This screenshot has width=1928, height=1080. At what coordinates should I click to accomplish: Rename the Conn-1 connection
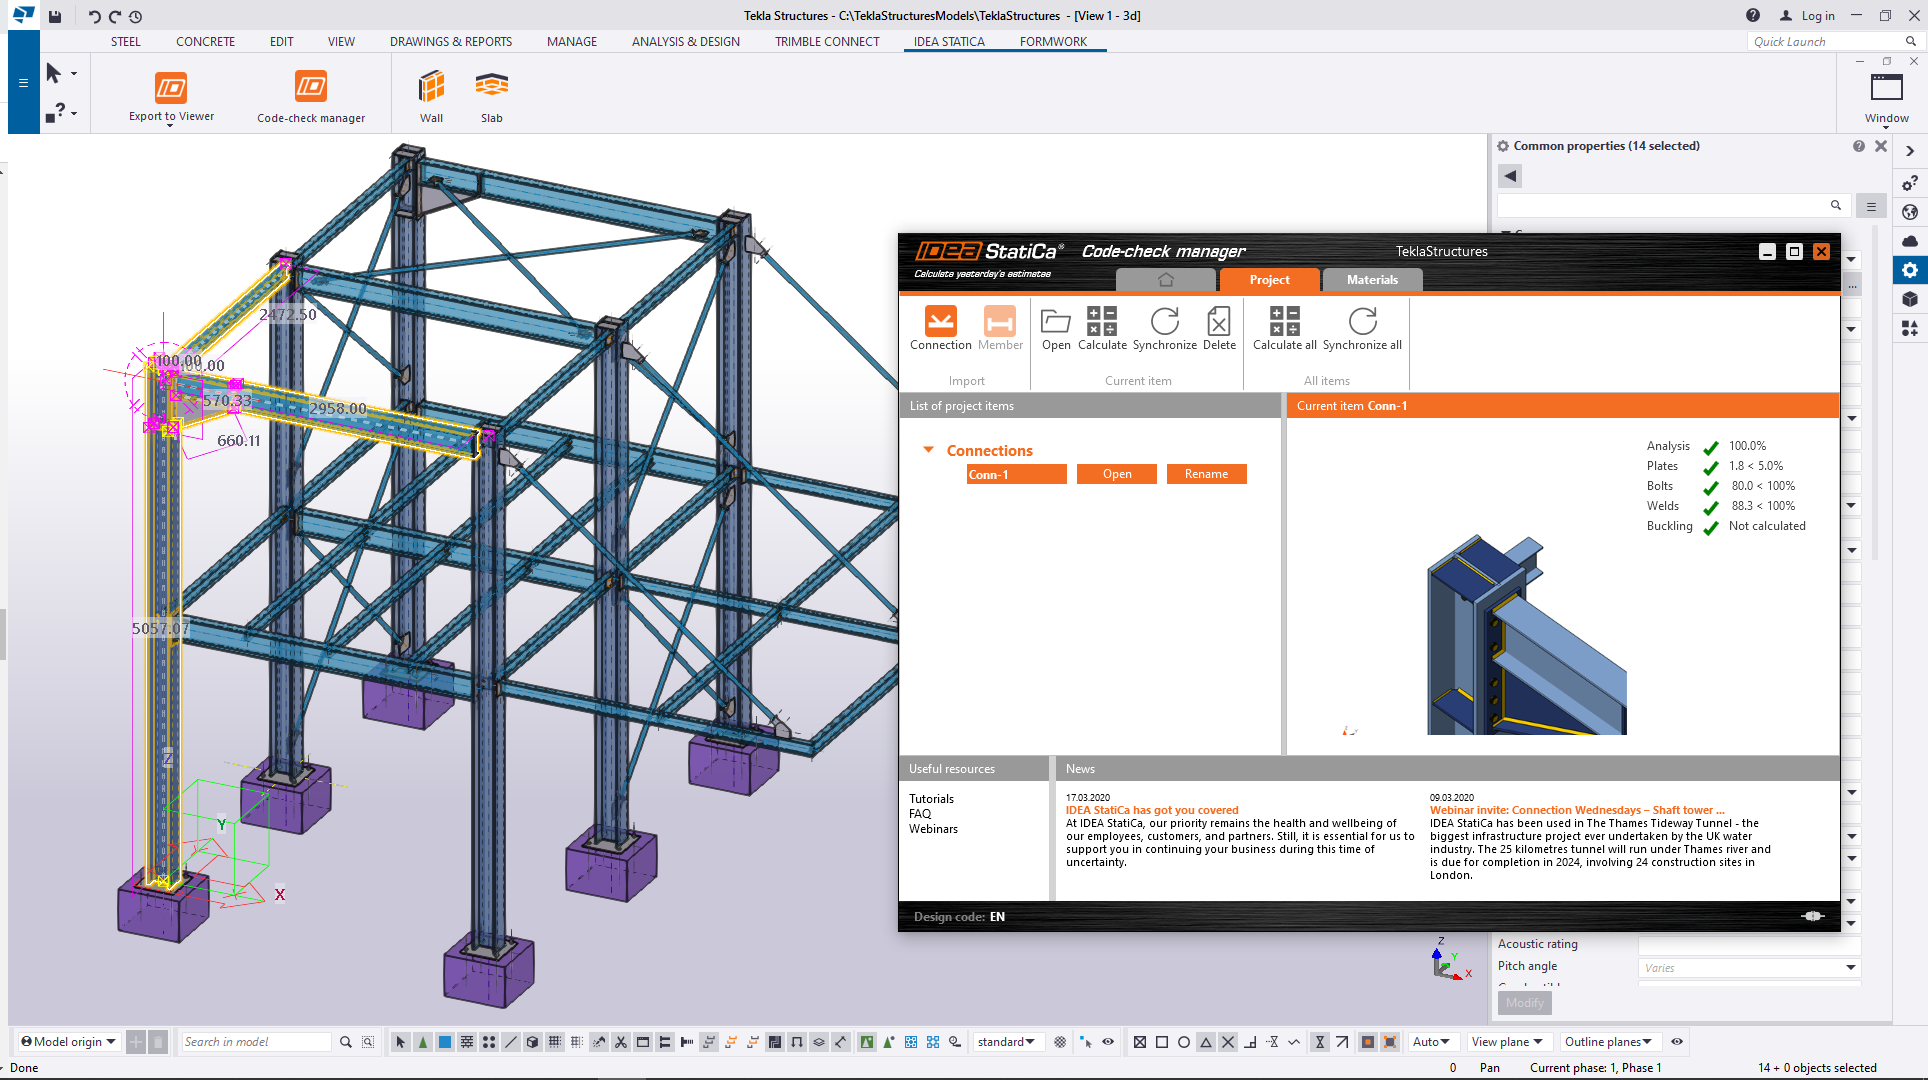pos(1204,474)
